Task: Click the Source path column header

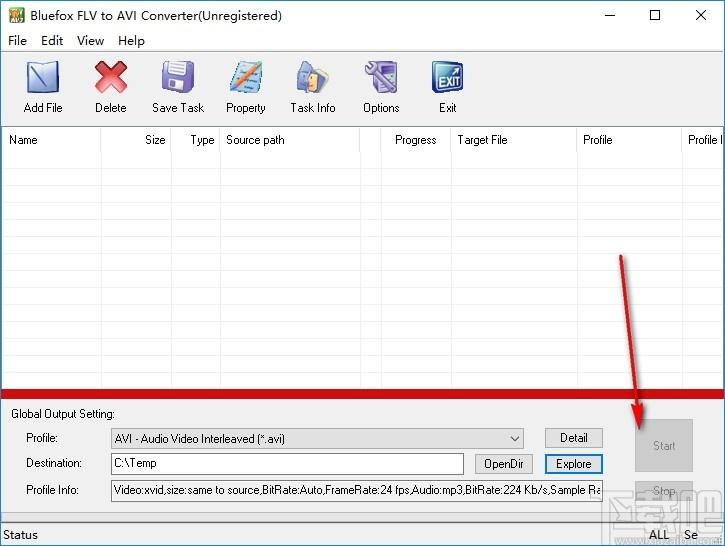Action: (x=290, y=140)
